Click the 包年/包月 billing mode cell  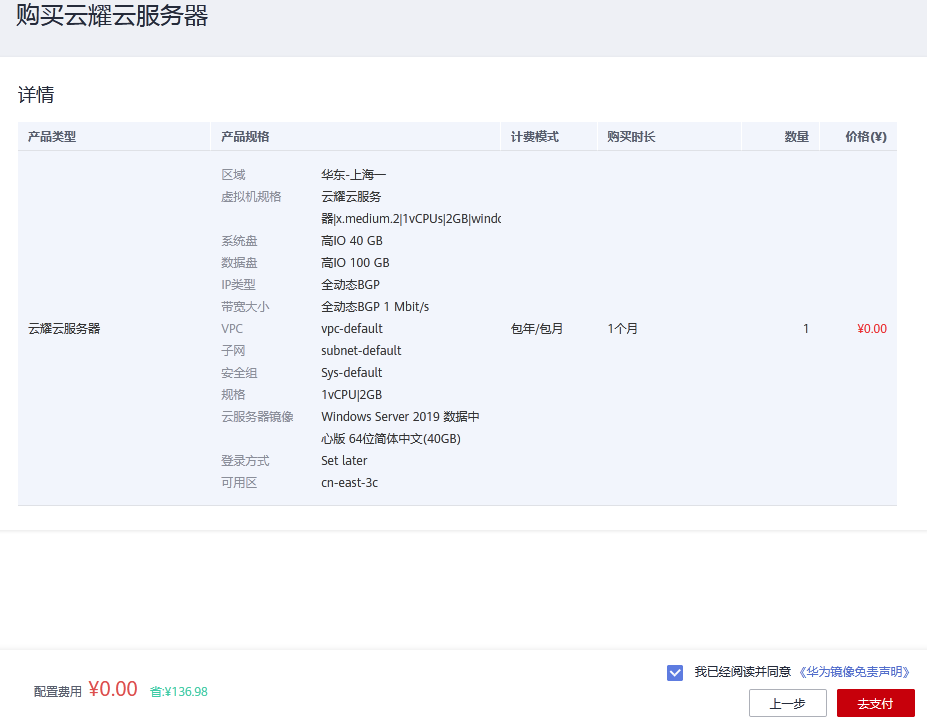(x=537, y=329)
